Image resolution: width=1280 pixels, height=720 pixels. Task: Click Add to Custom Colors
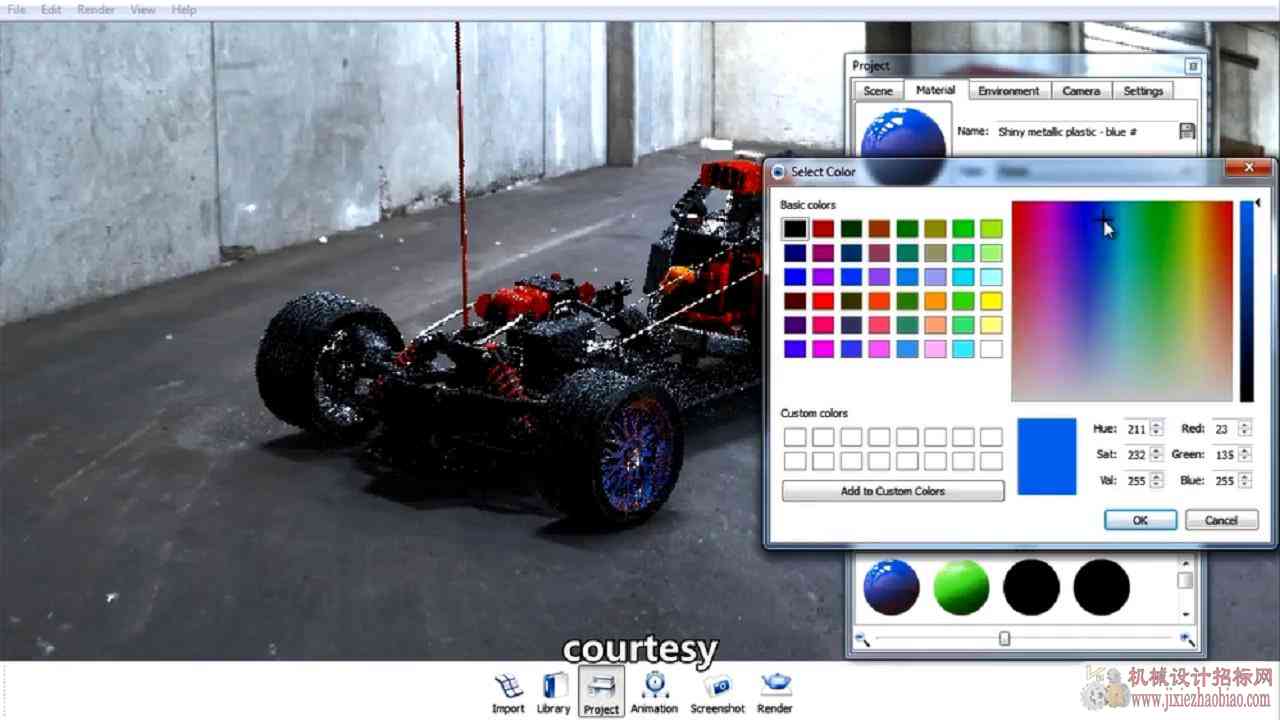[x=893, y=491]
